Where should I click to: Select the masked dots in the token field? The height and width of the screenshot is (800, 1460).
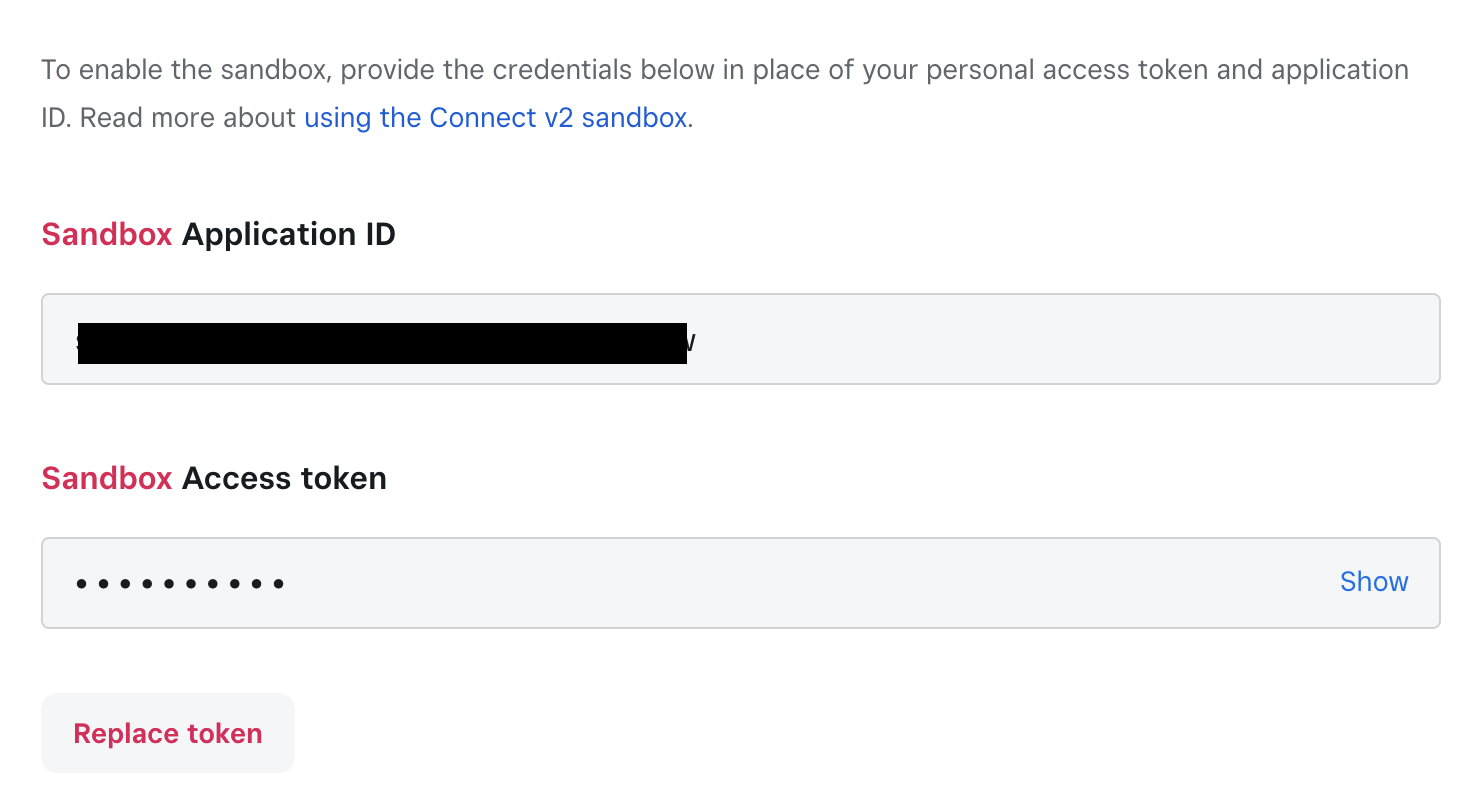(x=181, y=583)
